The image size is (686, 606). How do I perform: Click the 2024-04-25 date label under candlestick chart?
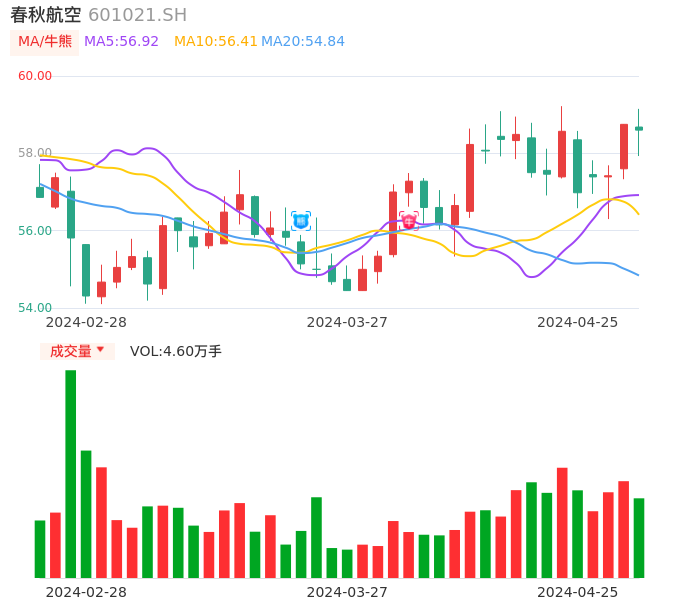coord(578,322)
